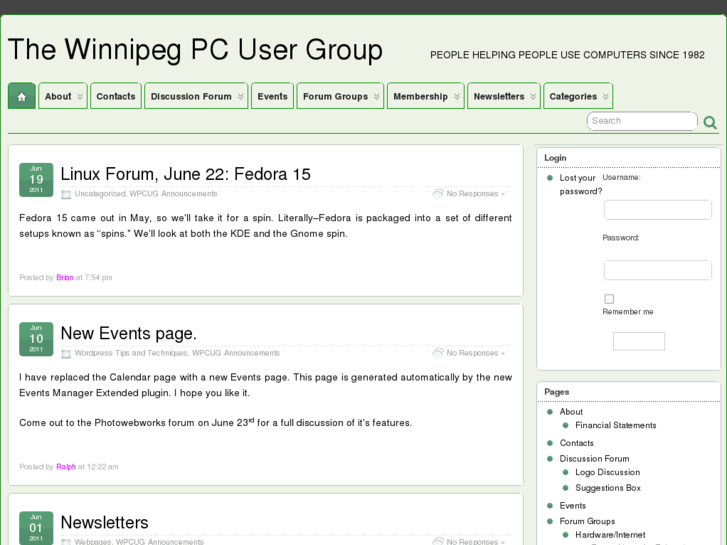Image resolution: width=727 pixels, height=545 pixels.
Task: Expand the Discussion Forum menu arrow
Action: 241,96
